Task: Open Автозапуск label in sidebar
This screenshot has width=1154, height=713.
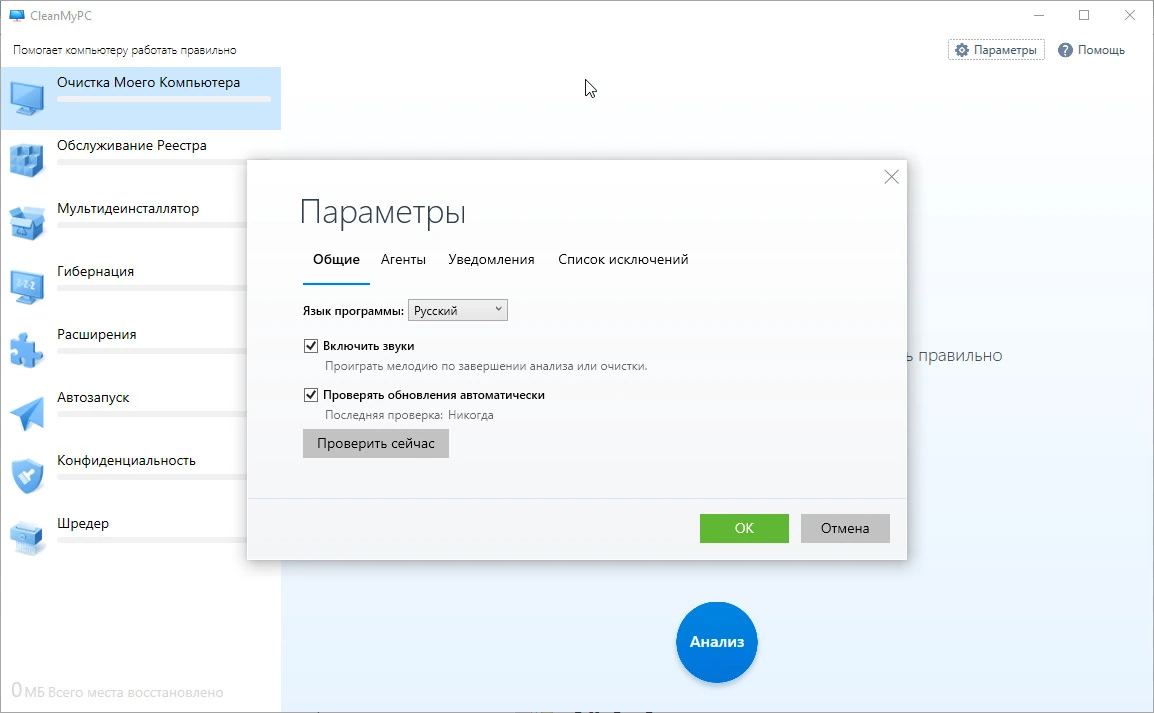Action: point(93,397)
